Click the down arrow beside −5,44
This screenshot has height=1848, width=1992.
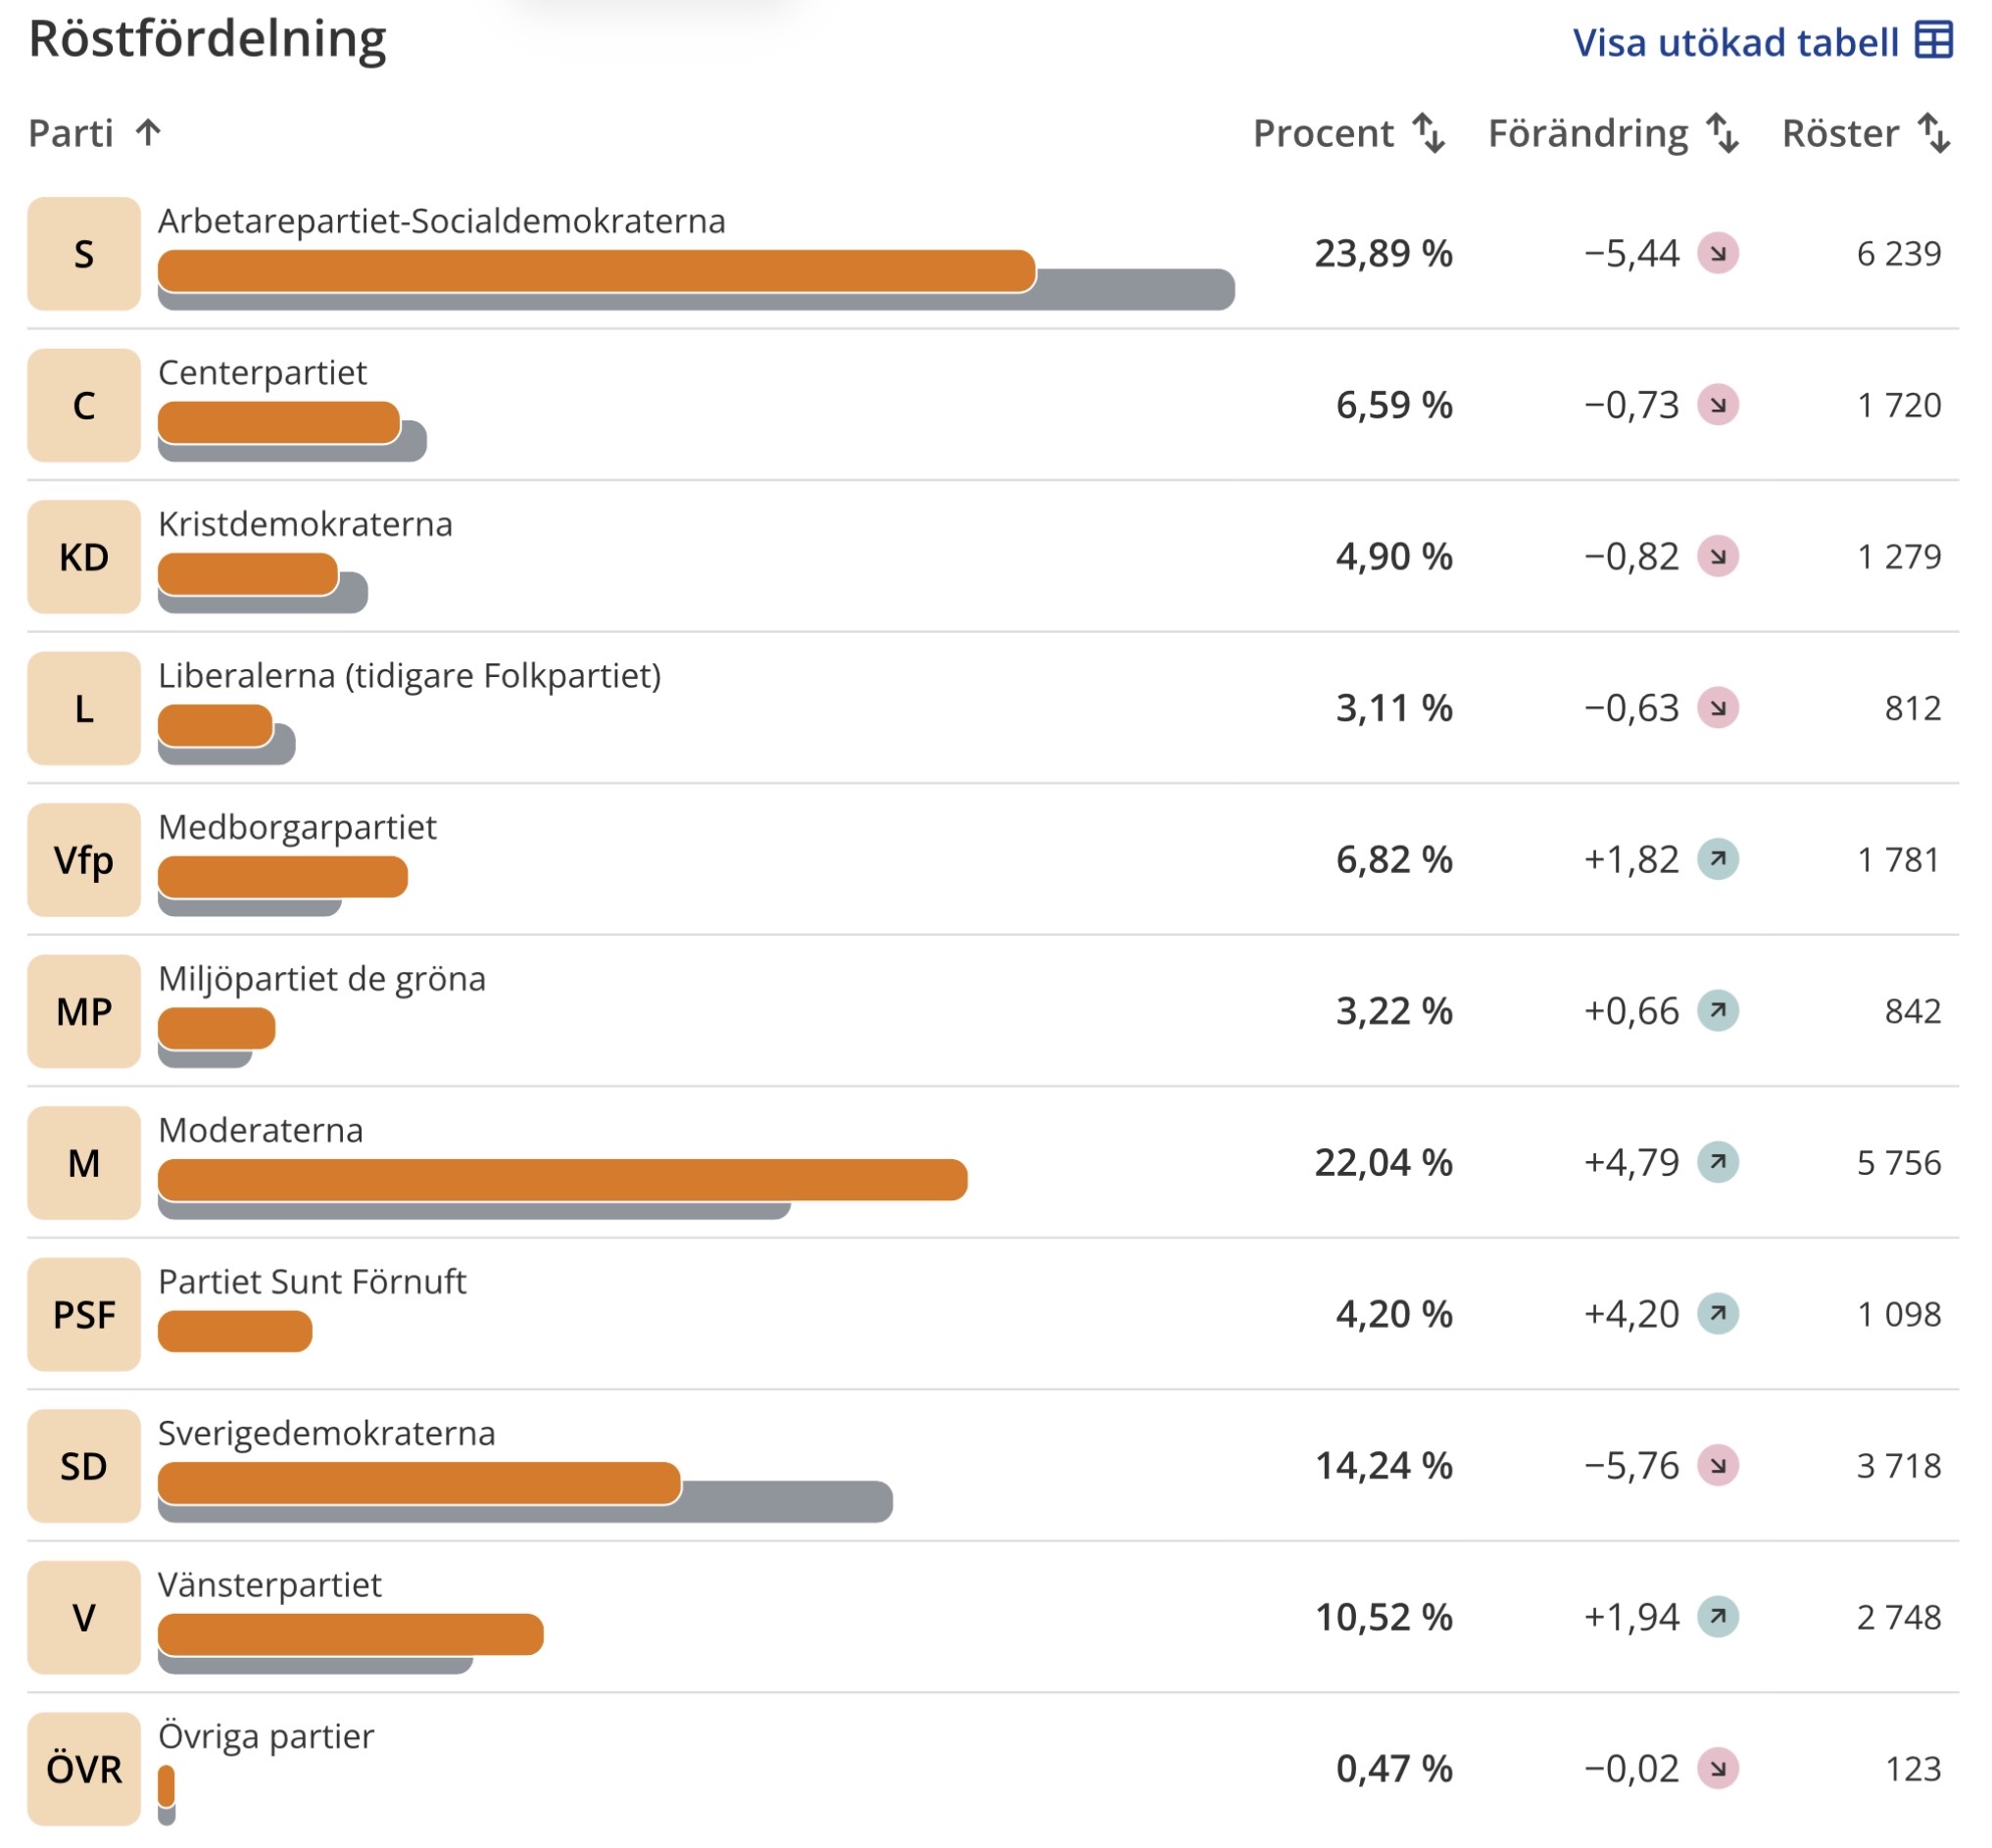[x=1717, y=253]
